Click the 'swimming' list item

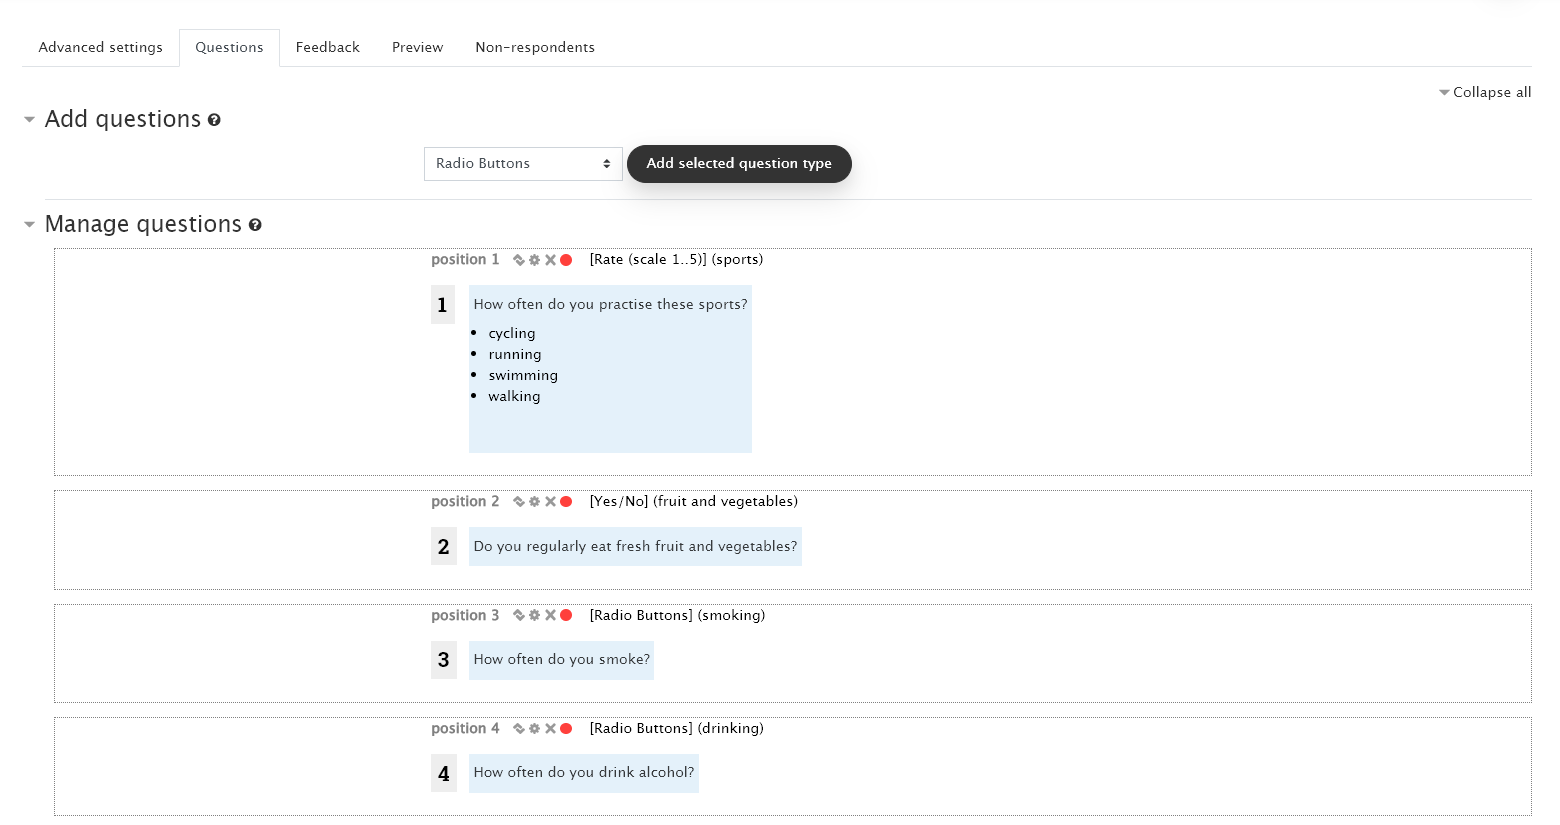coord(523,375)
